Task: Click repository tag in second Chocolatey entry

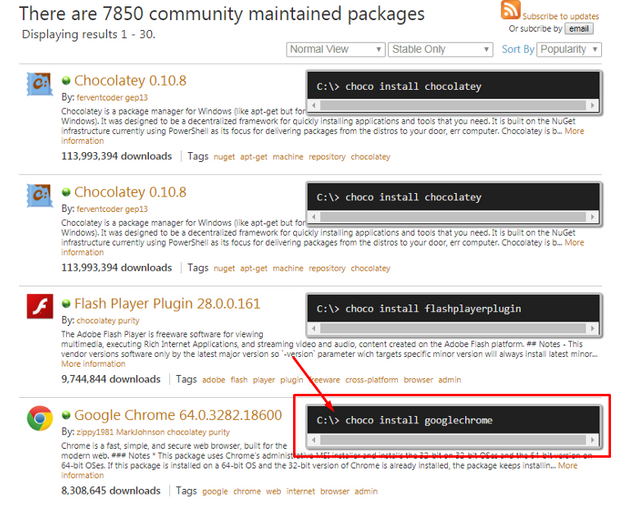Action: 327,268
